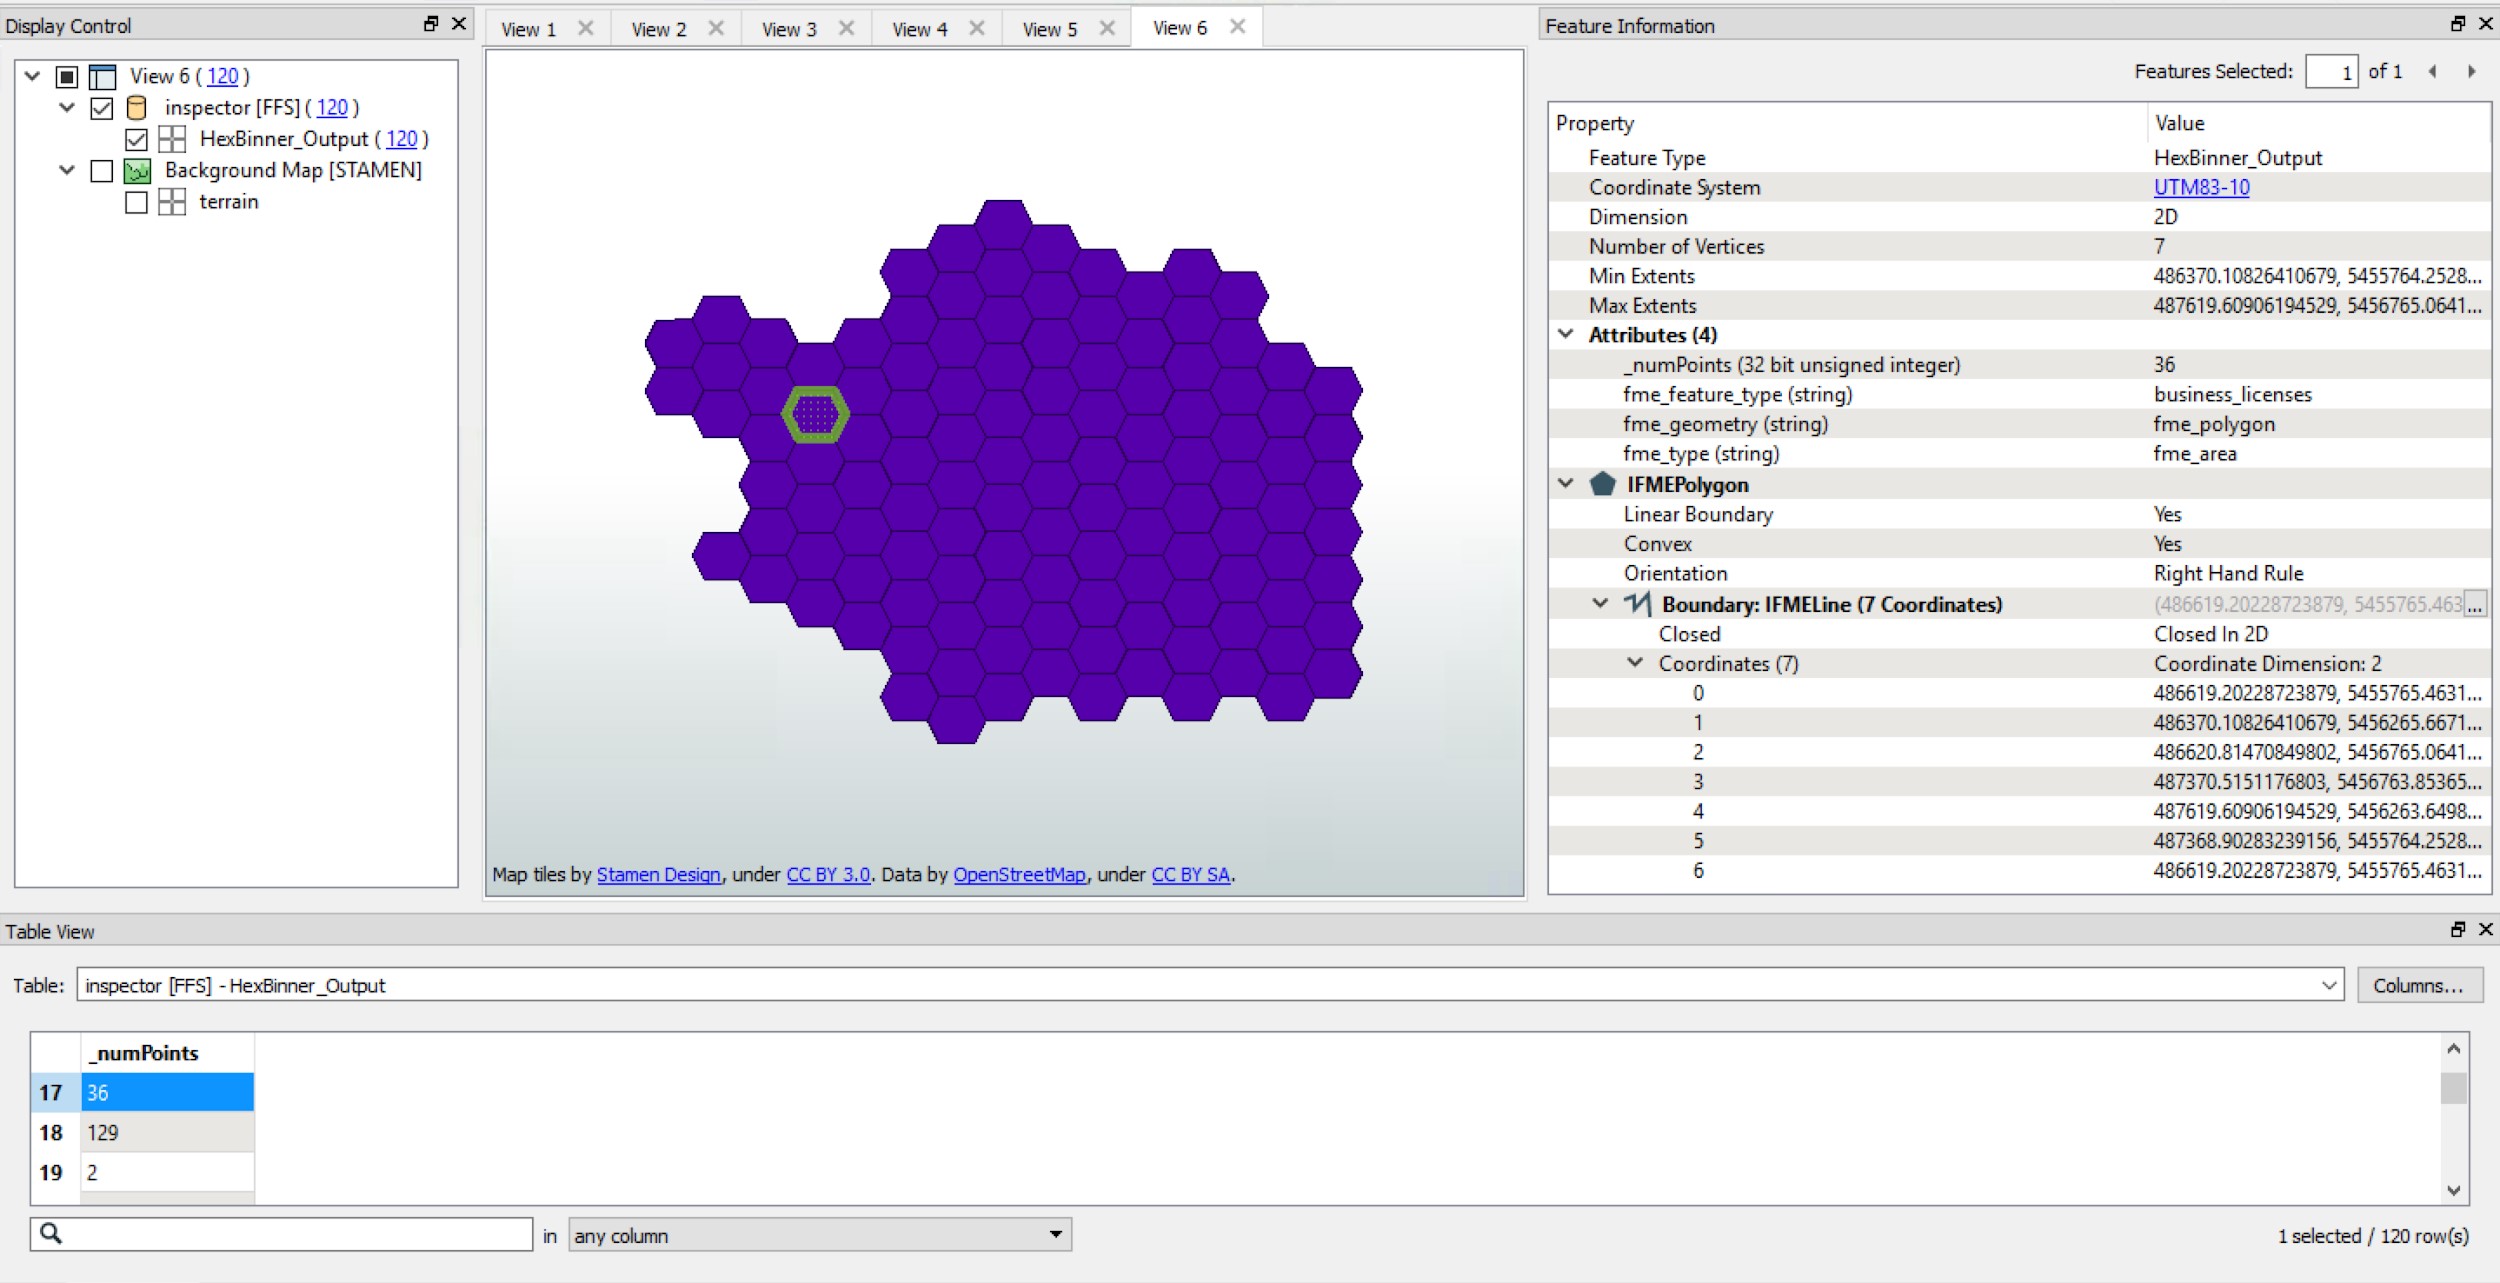
Task: Undock the Display Control panel
Action: (431, 24)
